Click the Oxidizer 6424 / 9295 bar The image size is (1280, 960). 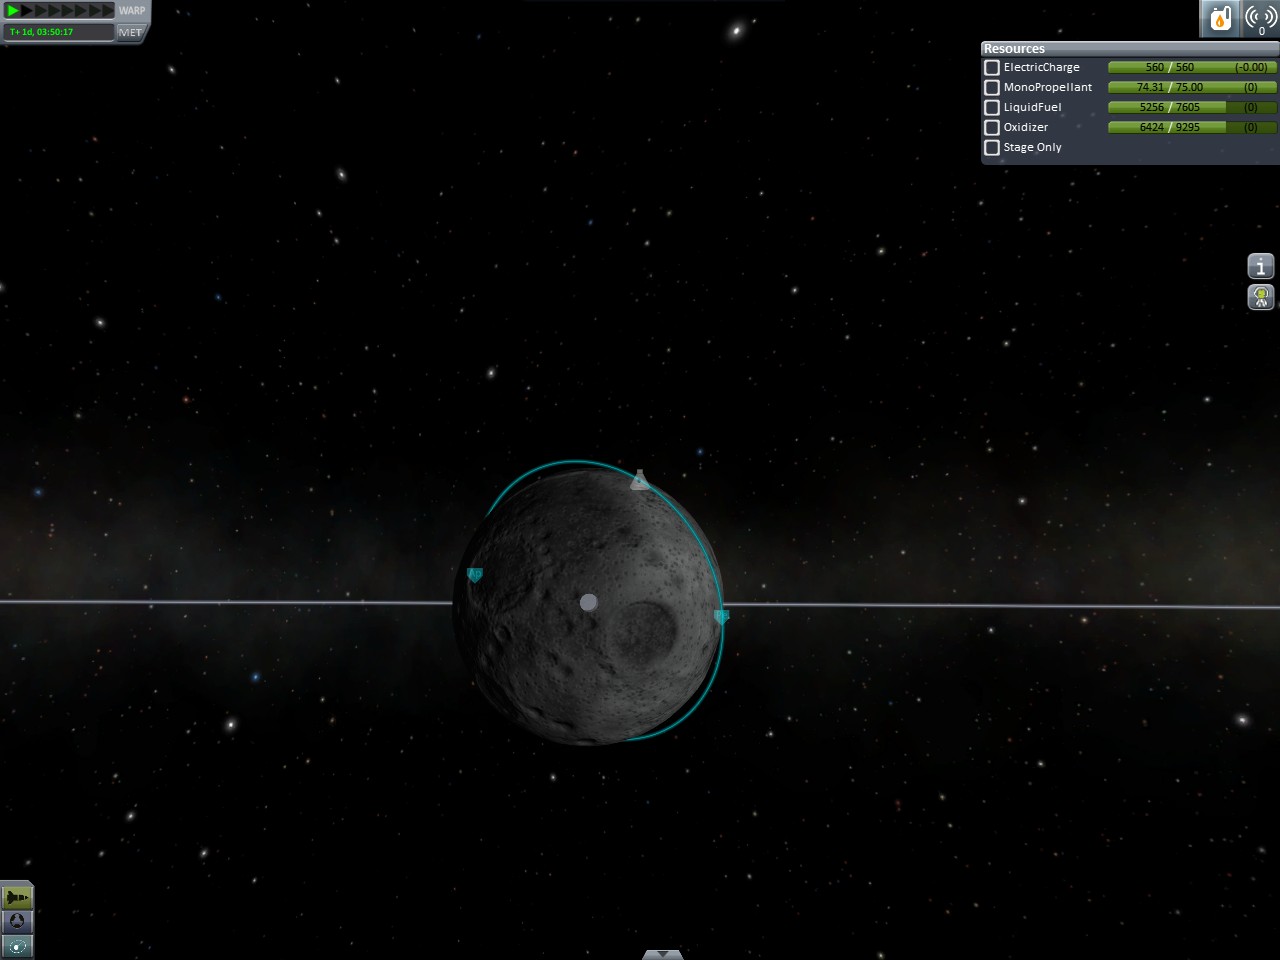tap(1192, 127)
